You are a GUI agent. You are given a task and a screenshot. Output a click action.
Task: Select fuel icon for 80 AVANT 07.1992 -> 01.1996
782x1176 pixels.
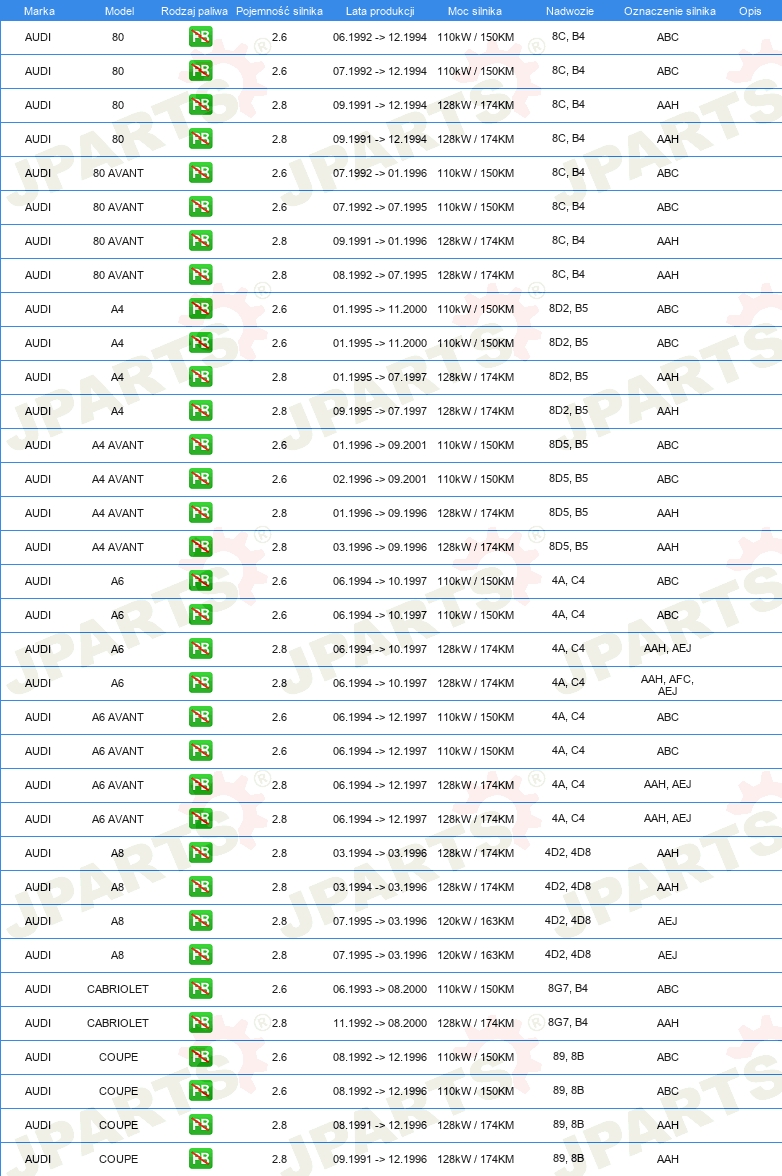pyautogui.click(x=200, y=172)
